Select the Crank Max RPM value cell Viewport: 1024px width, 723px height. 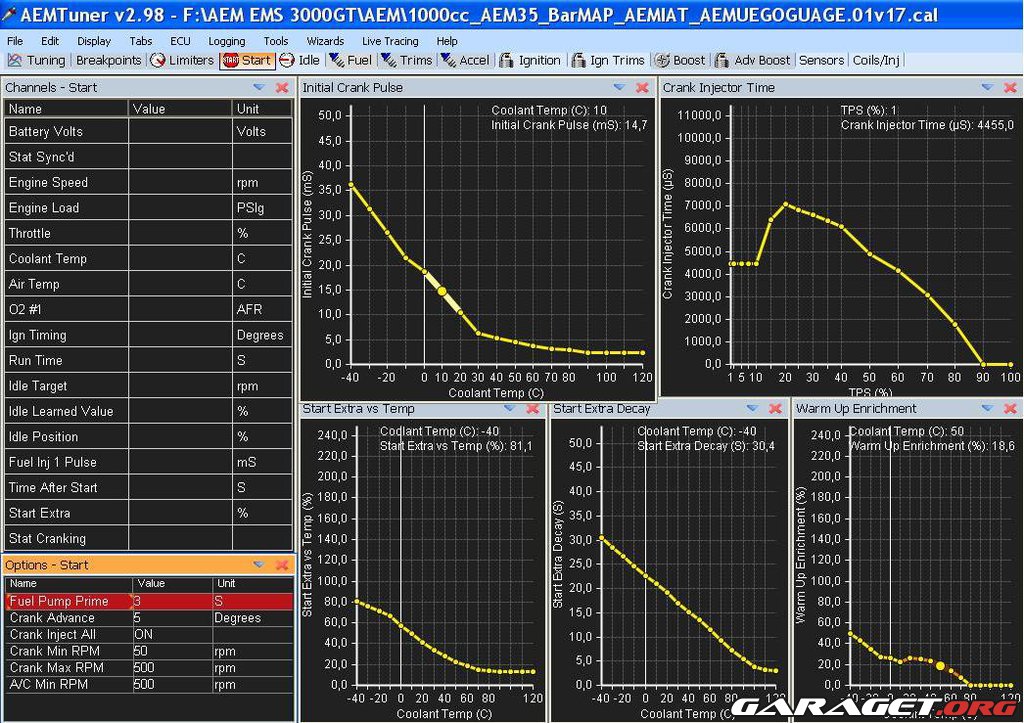point(173,667)
